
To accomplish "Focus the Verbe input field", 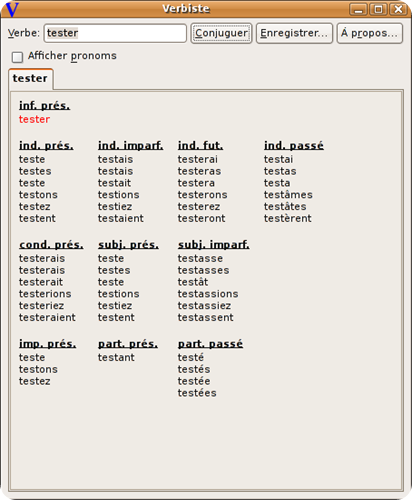I will [115, 33].
